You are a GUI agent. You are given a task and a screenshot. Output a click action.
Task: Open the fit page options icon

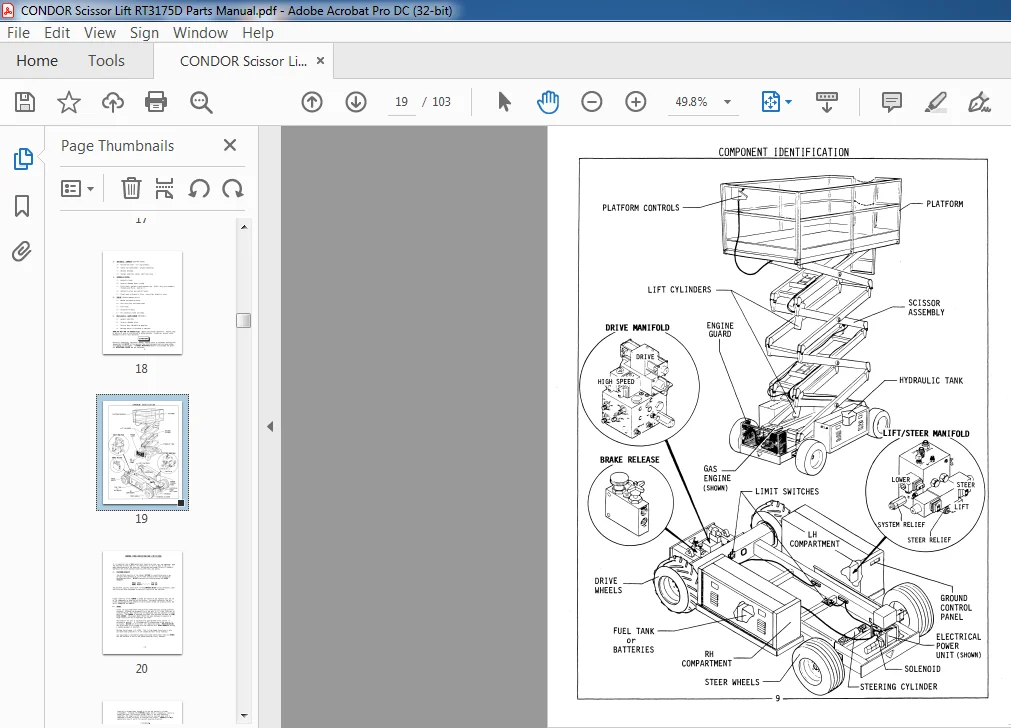[771, 102]
